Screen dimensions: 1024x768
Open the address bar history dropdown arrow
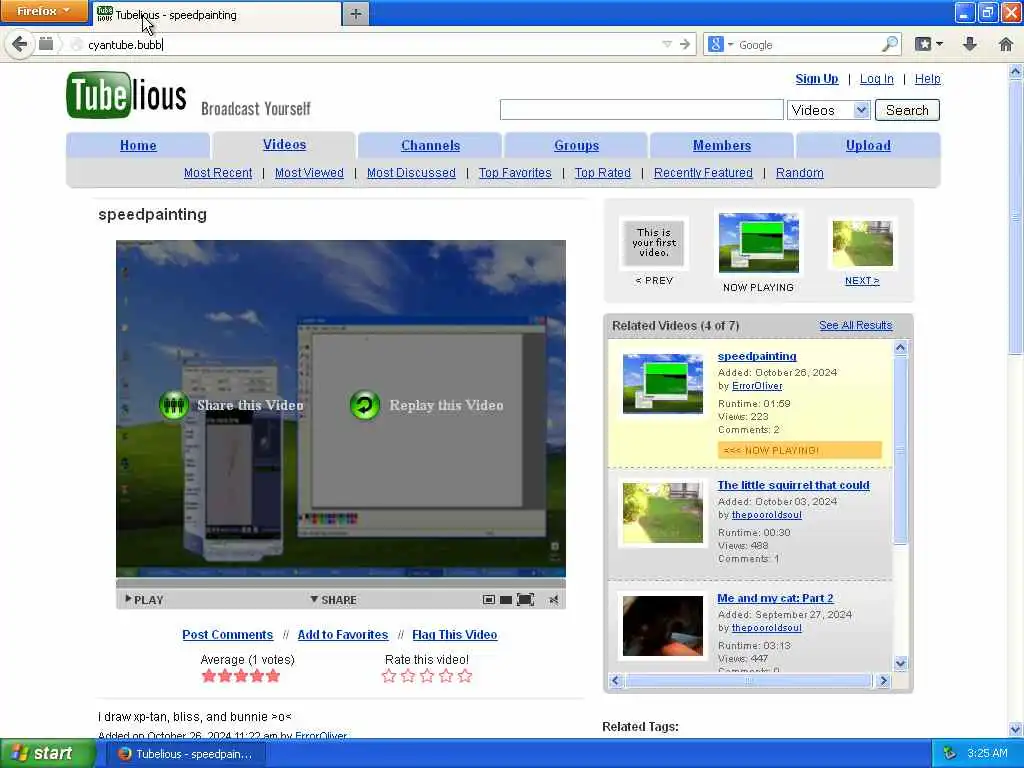667,44
